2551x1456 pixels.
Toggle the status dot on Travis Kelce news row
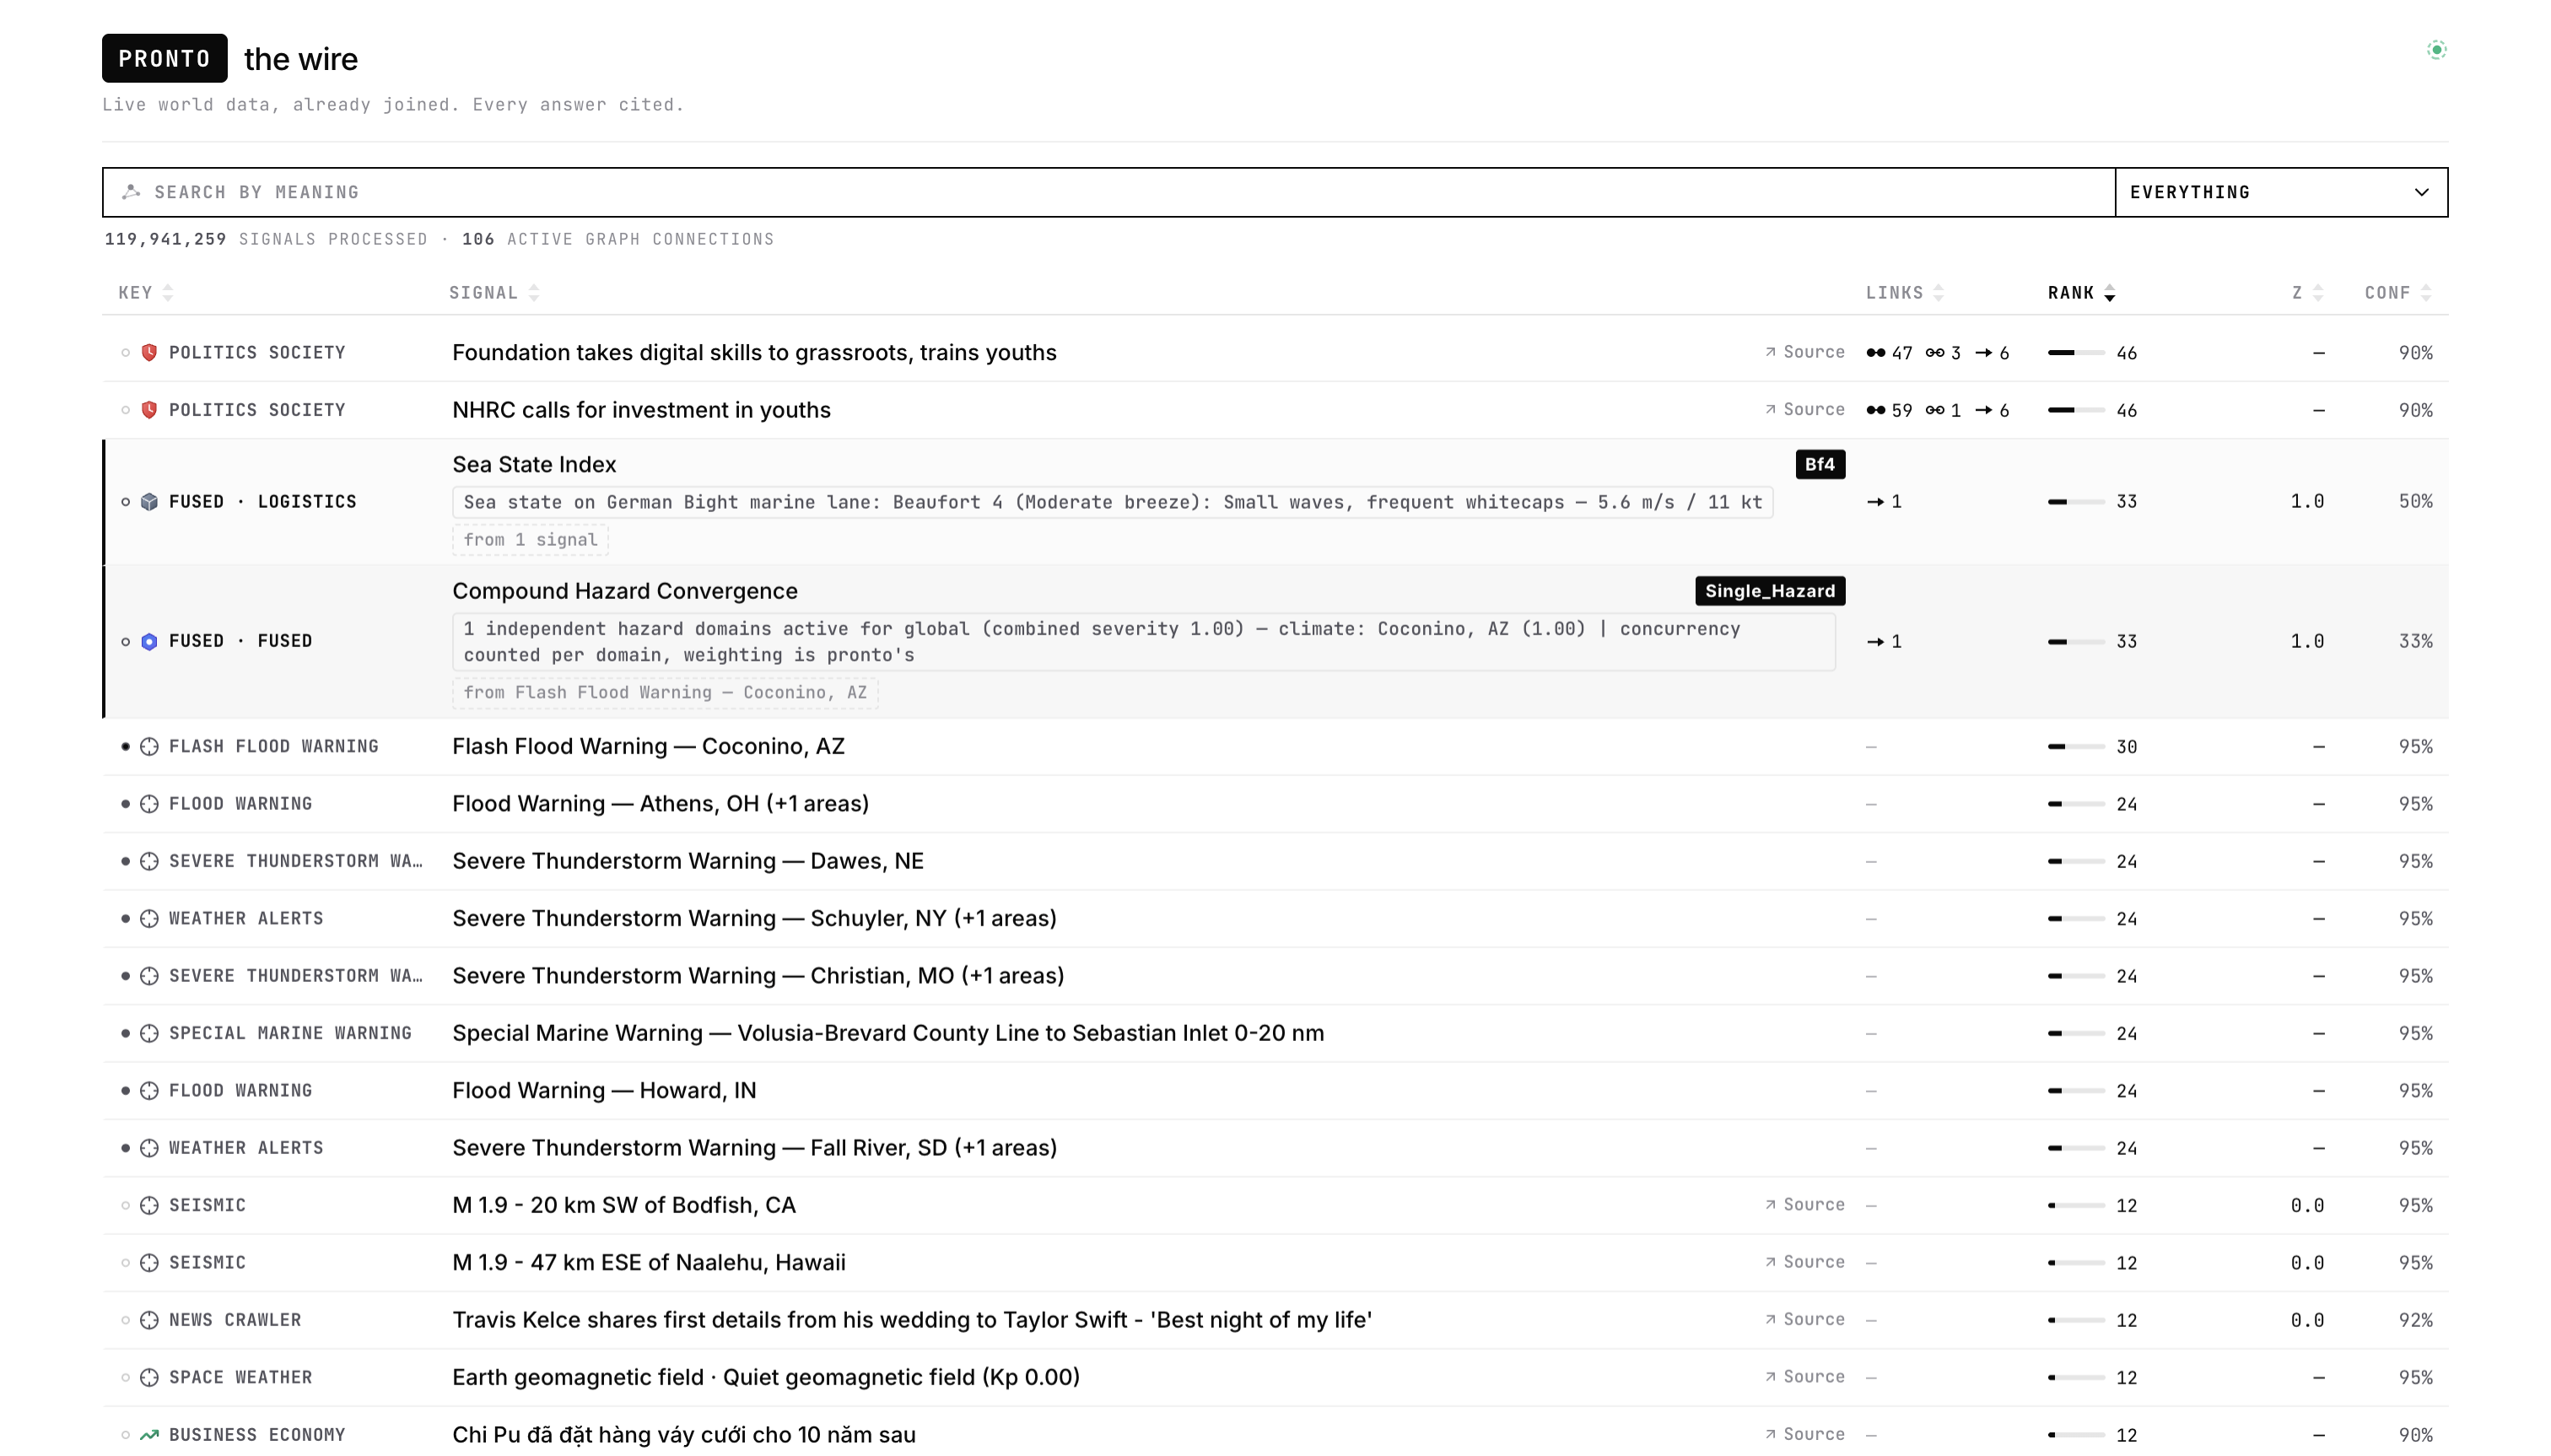click(125, 1320)
